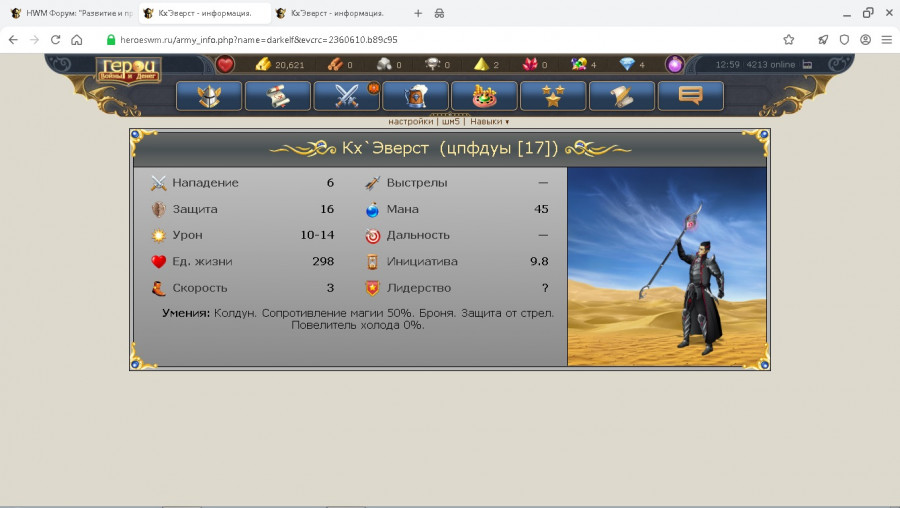This screenshot has height=508, width=900.
Task: Open the настройки link
Action: (x=410, y=121)
